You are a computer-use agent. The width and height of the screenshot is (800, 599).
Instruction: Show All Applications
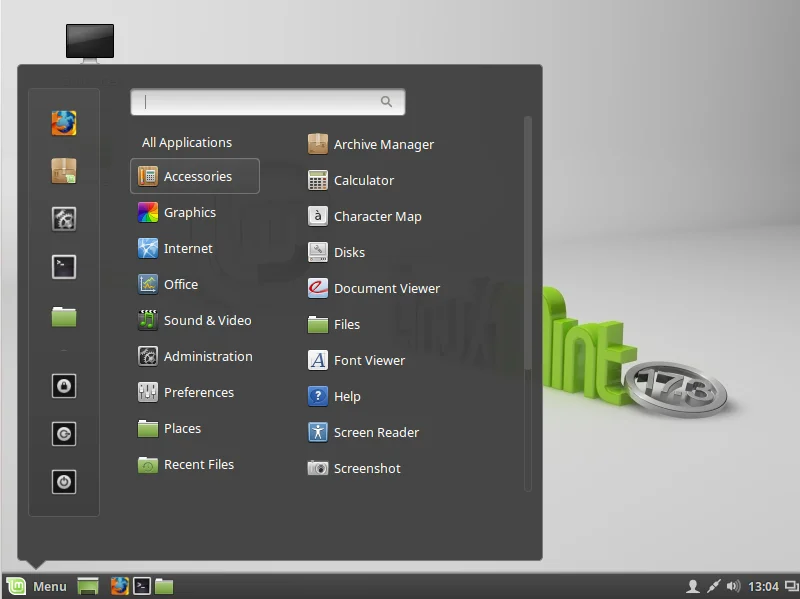tap(187, 142)
